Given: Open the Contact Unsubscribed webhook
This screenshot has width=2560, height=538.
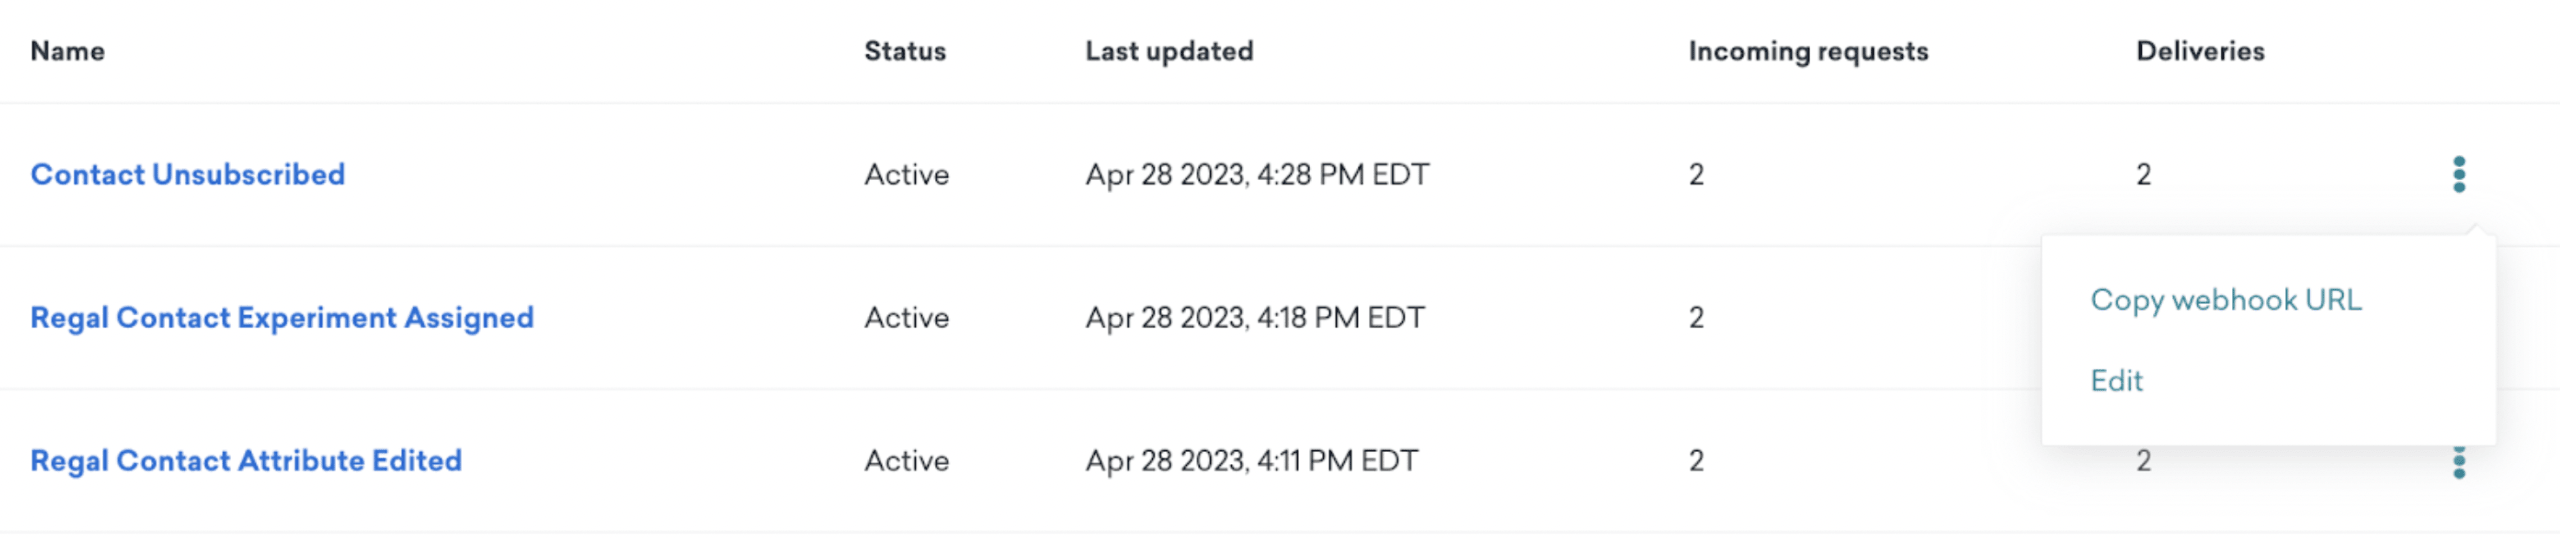Looking at the screenshot, I should [187, 174].
